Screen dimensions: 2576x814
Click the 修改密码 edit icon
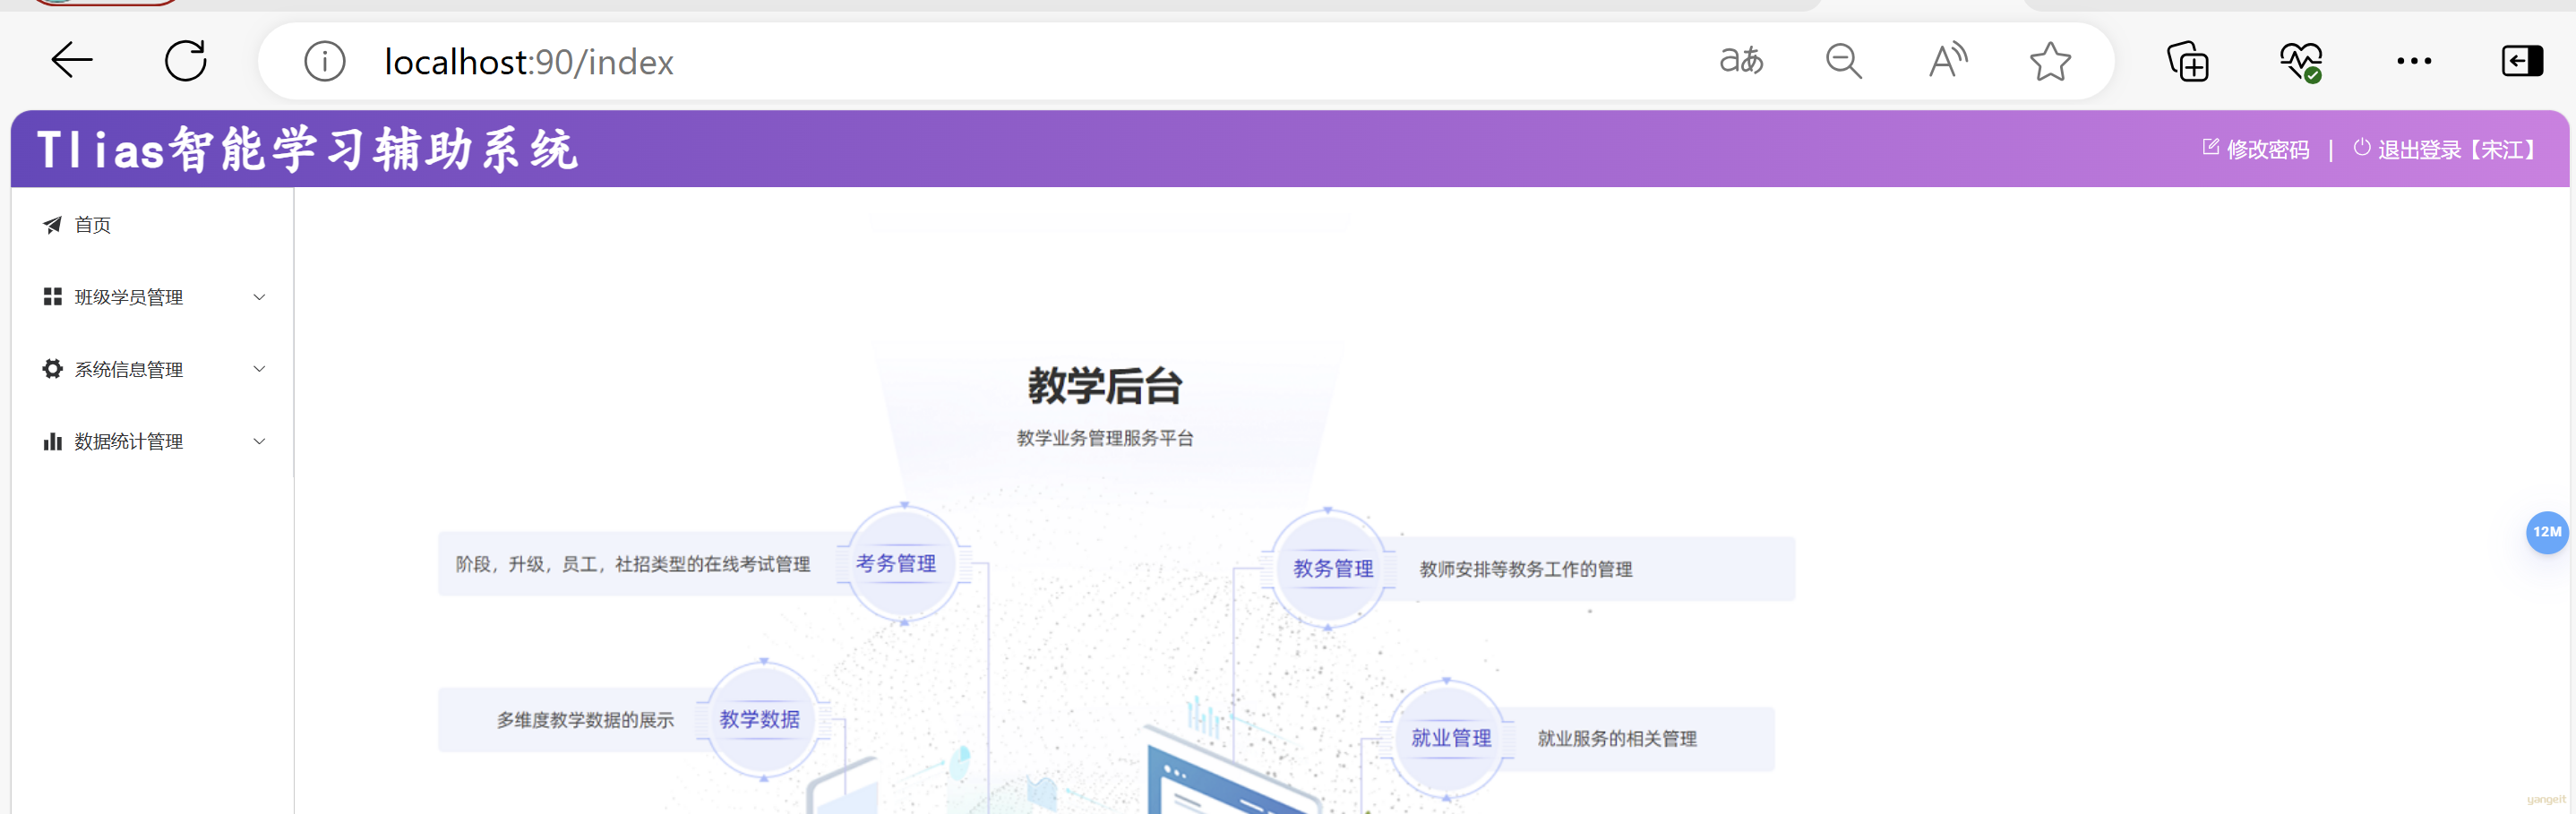(x=2211, y=147)
